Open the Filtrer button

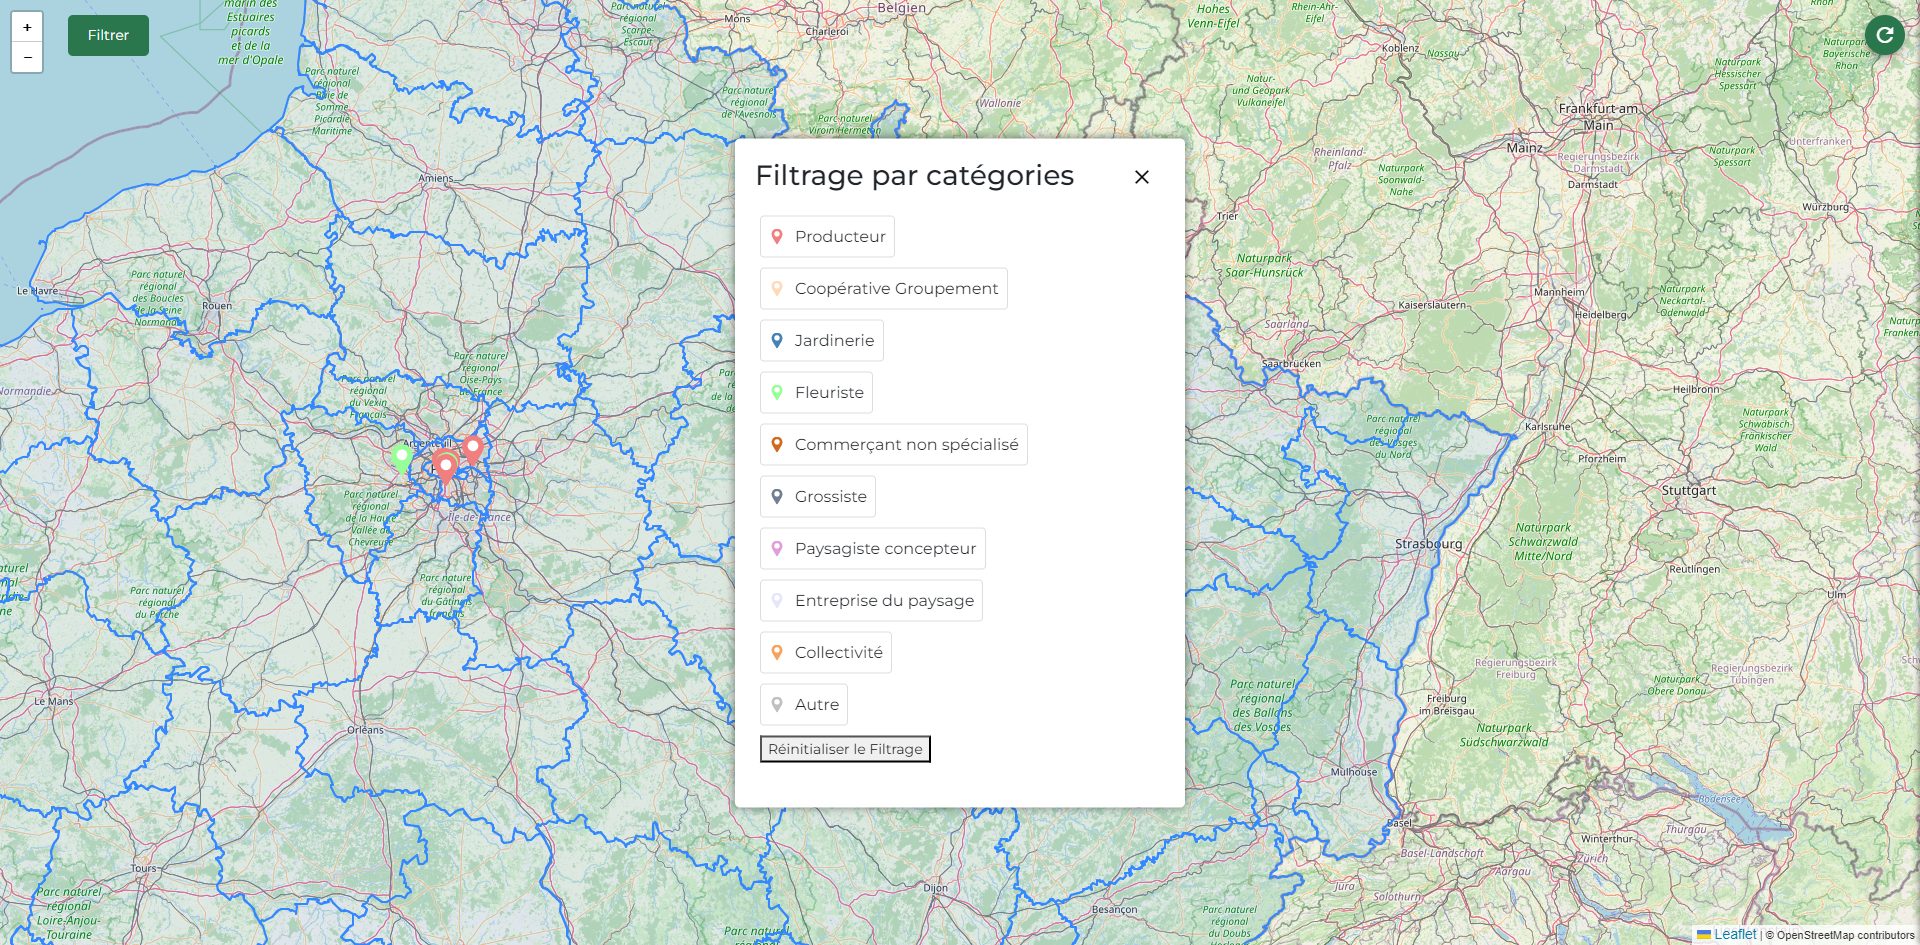[108, 36]
